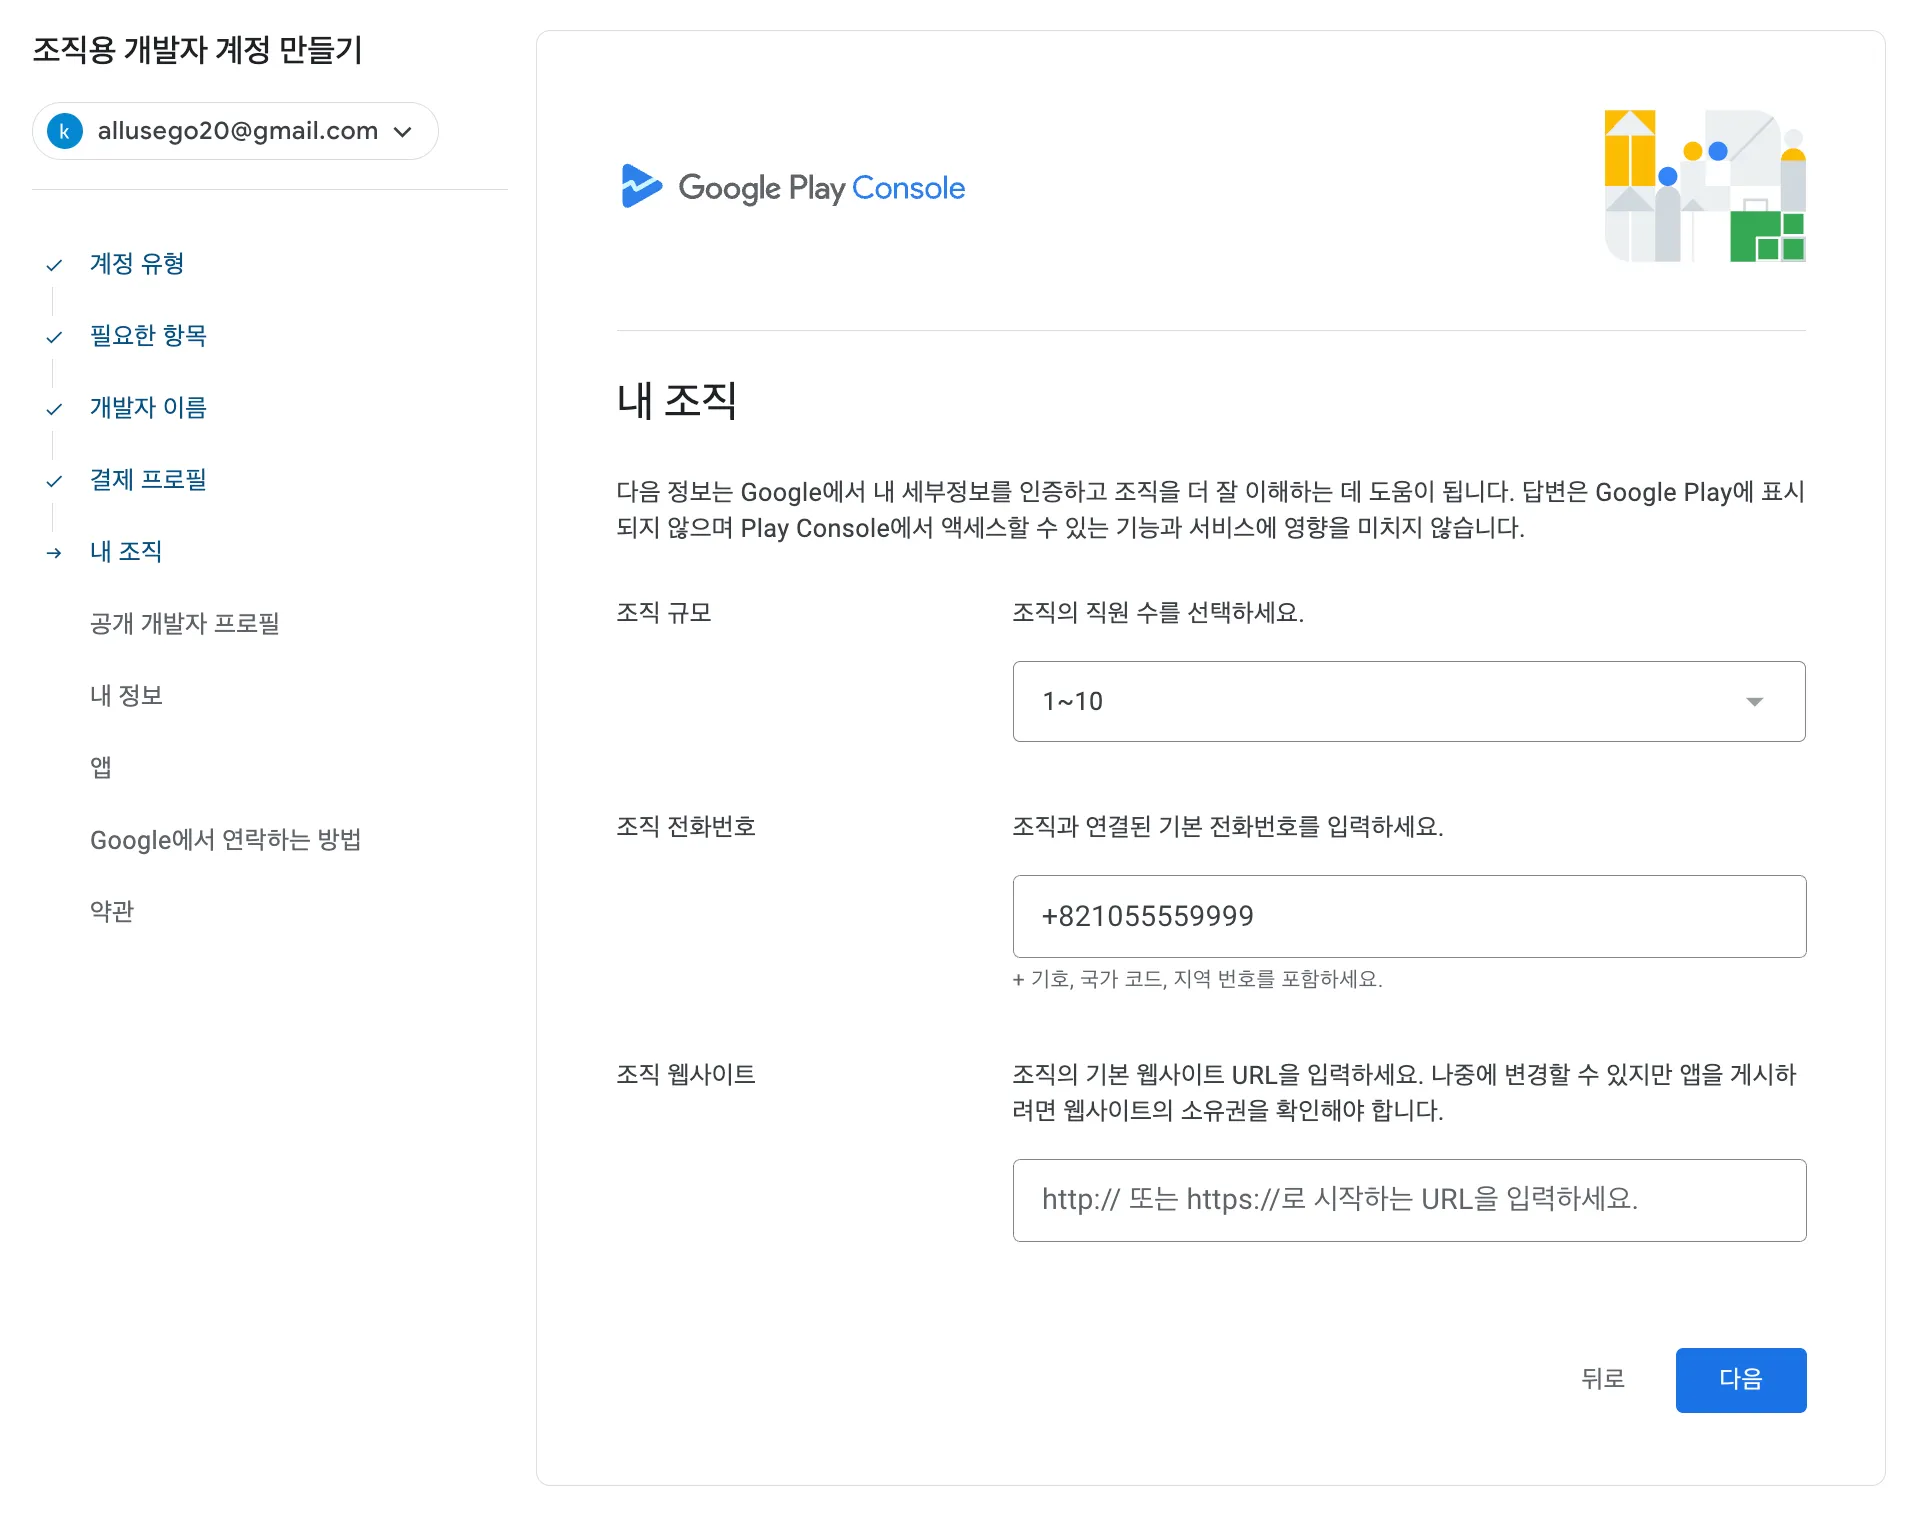Click the arrow icon beside 내 조직
This screenshot has height=1520, width=1920.
point(54,553)
